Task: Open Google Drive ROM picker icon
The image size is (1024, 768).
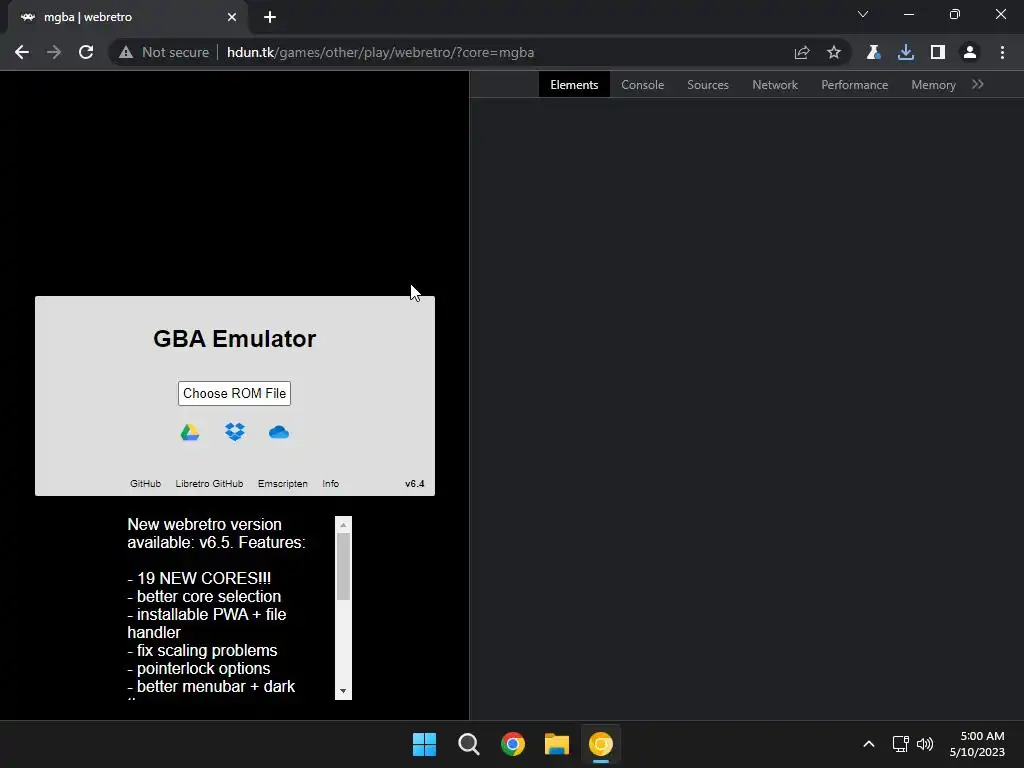Action: coord(190,432)
